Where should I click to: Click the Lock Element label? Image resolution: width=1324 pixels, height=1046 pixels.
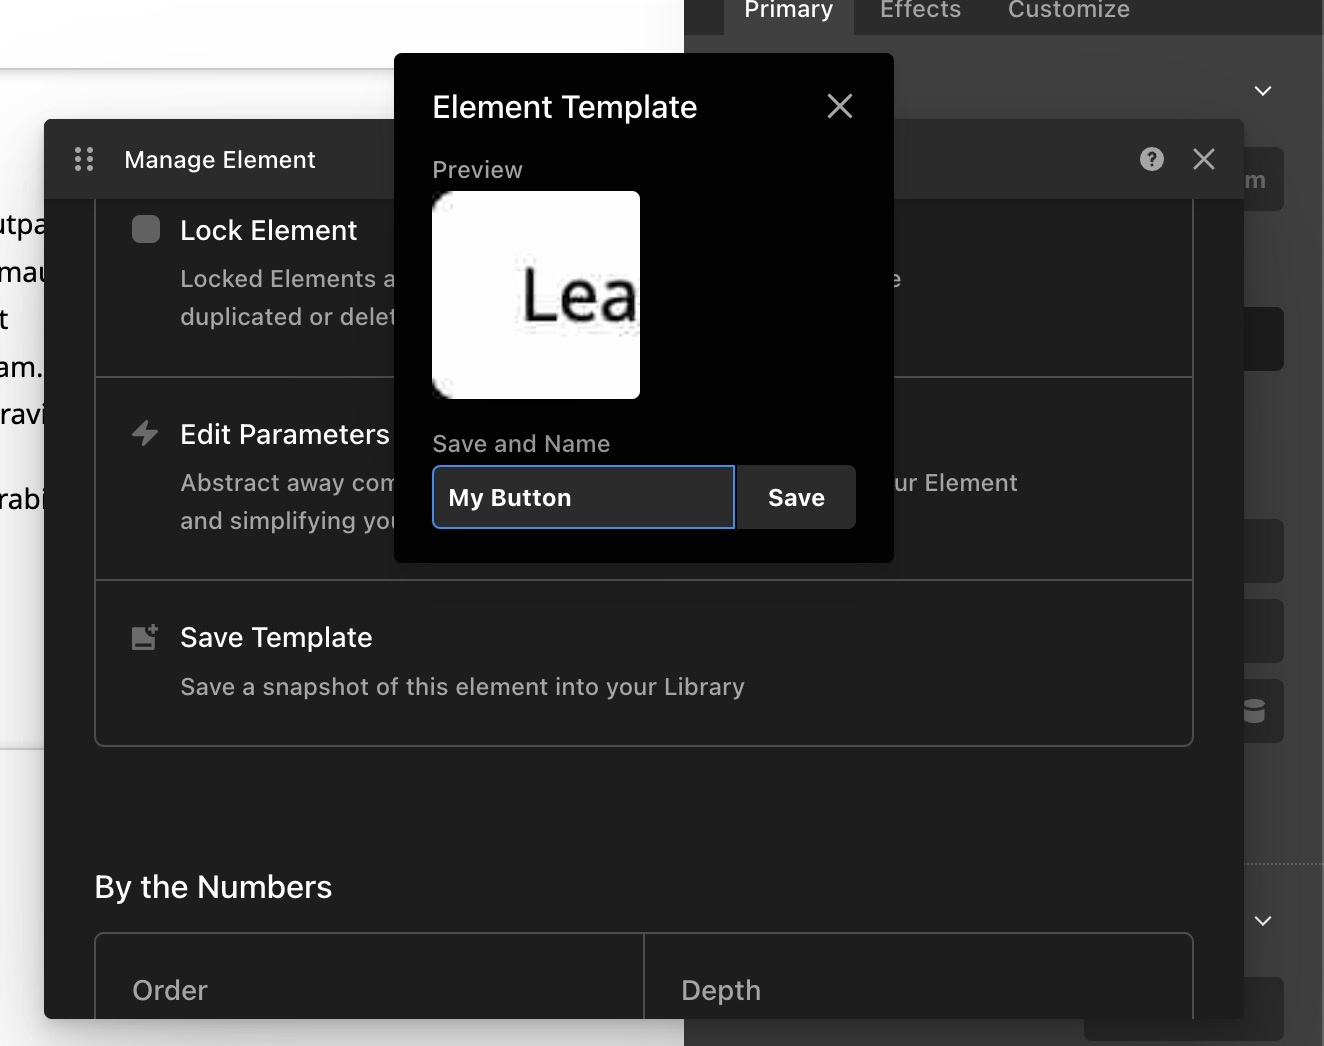tap(268, 230)
